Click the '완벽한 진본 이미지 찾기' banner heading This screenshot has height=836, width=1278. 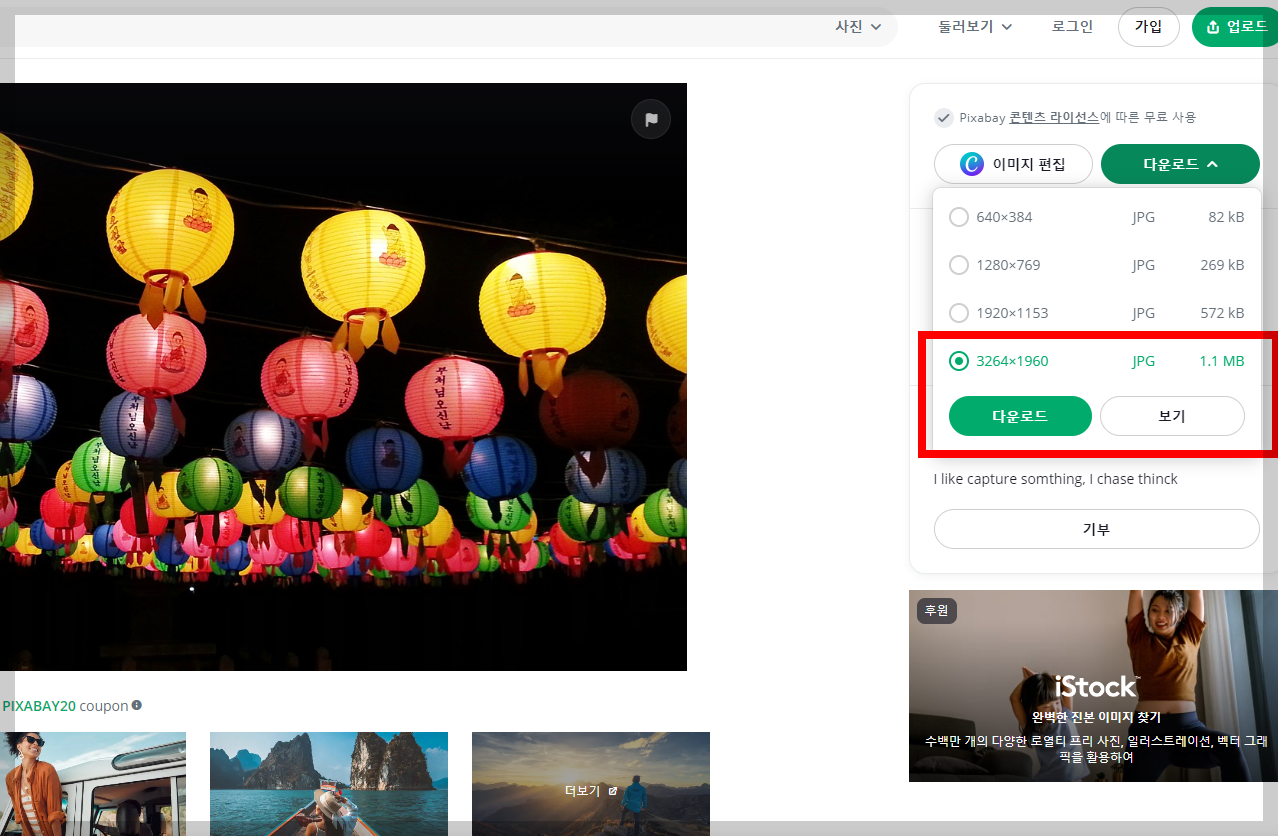tap(1097, 717)
